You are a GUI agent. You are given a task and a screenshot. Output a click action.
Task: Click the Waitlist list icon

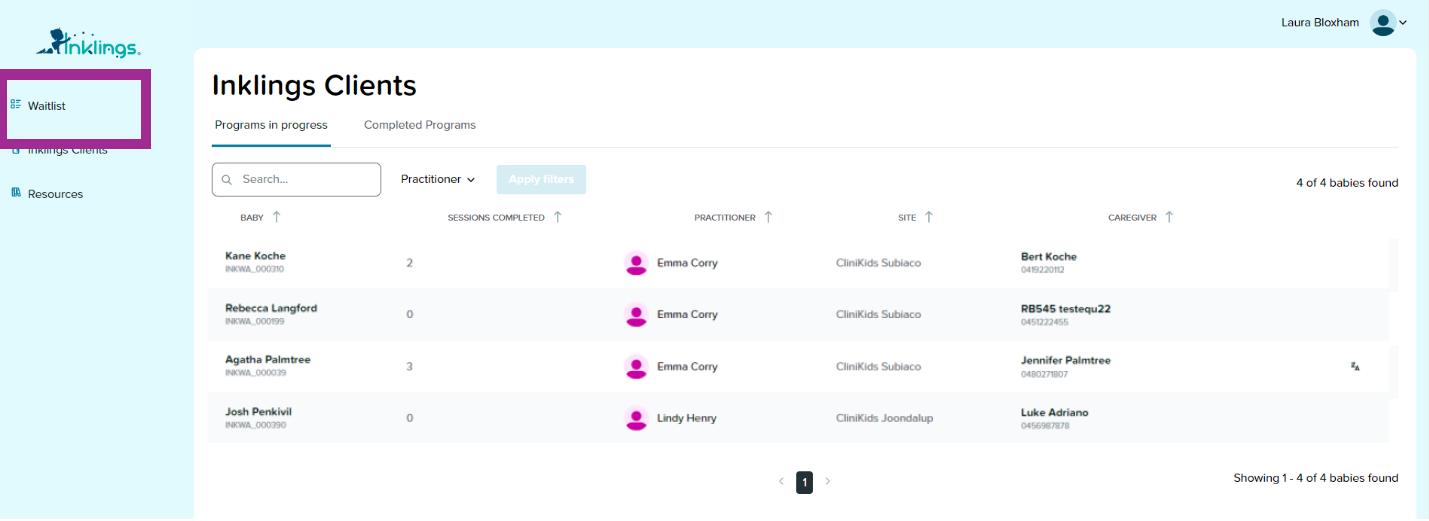16,105
